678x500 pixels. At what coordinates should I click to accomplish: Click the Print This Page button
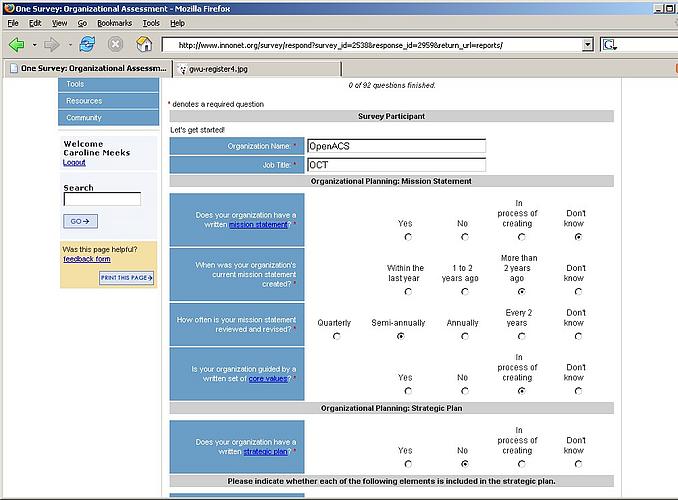pos(127,278)
